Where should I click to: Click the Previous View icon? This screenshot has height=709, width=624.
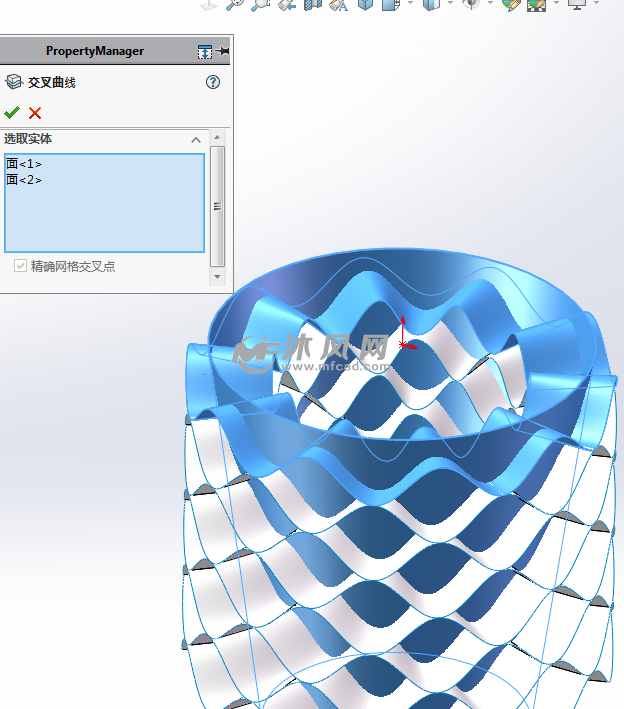coord(287,5)
